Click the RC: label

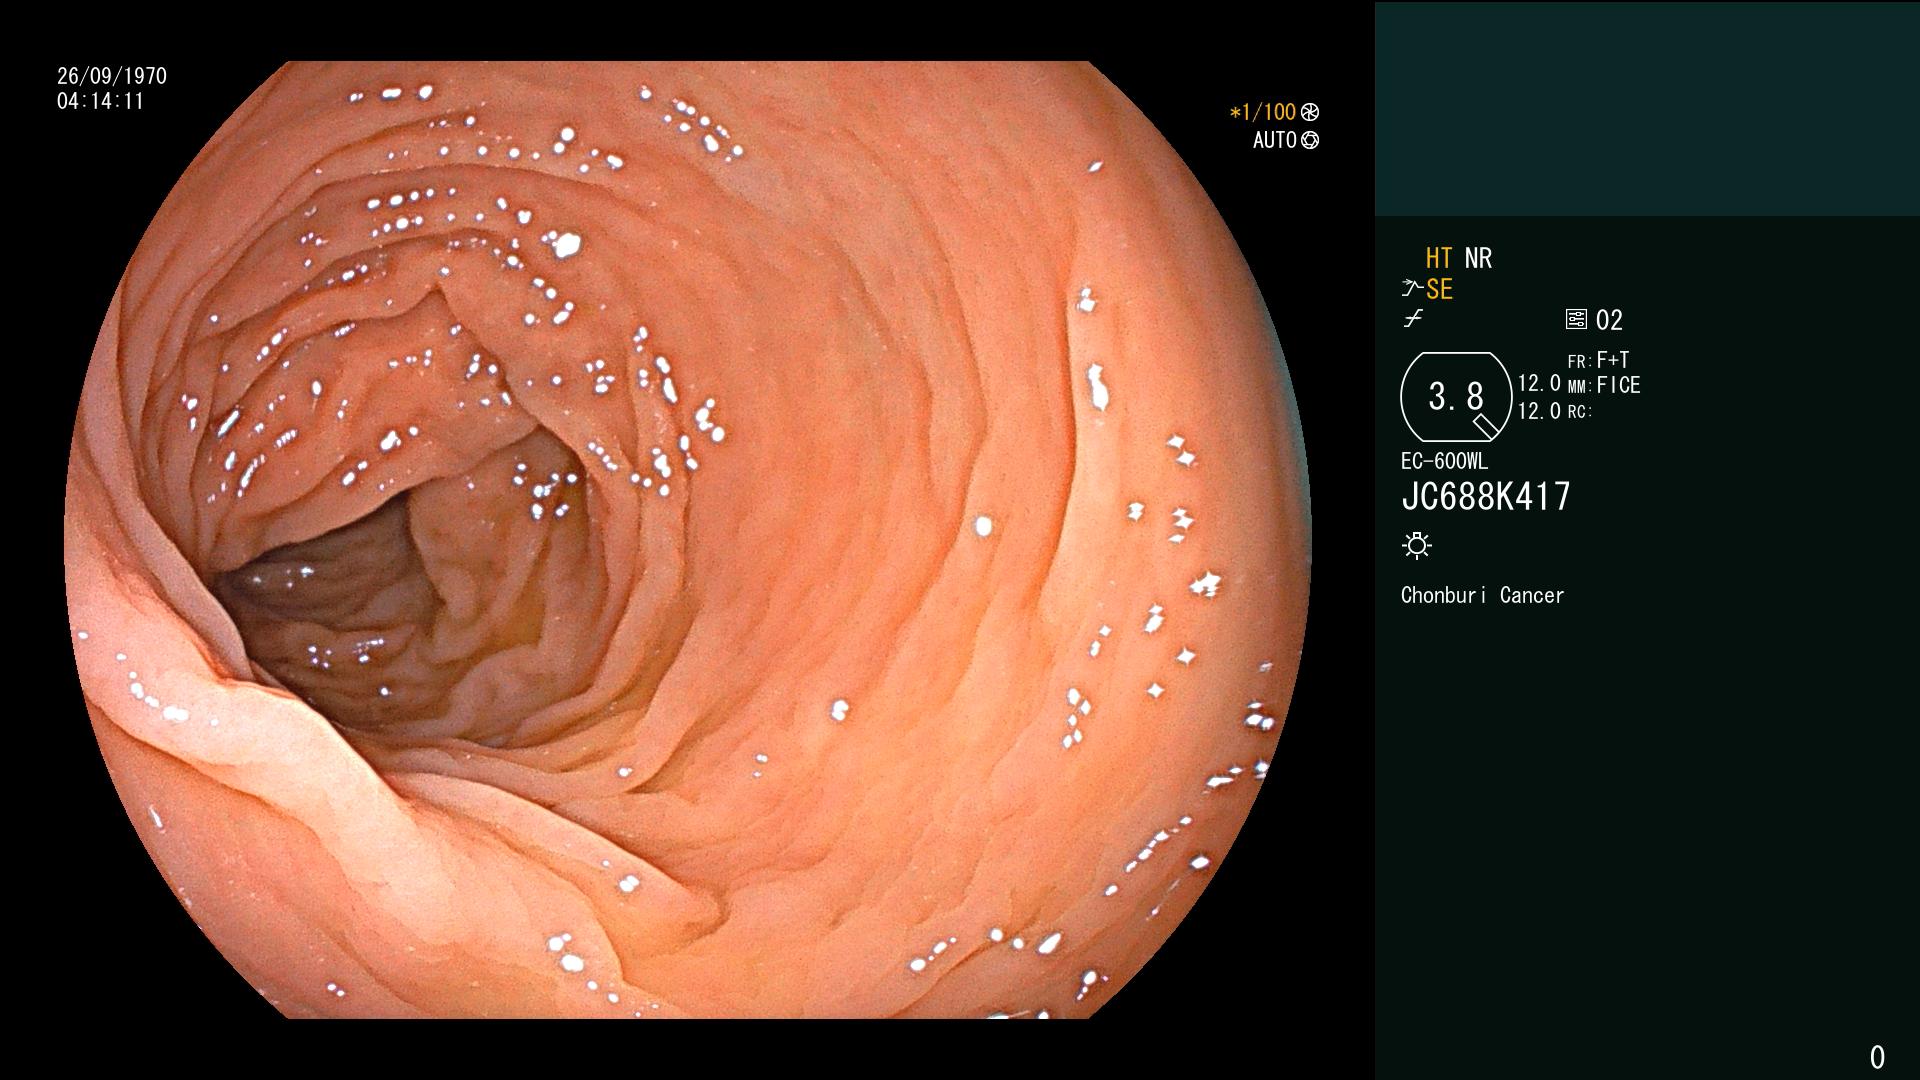click(x=1579, y=412)
